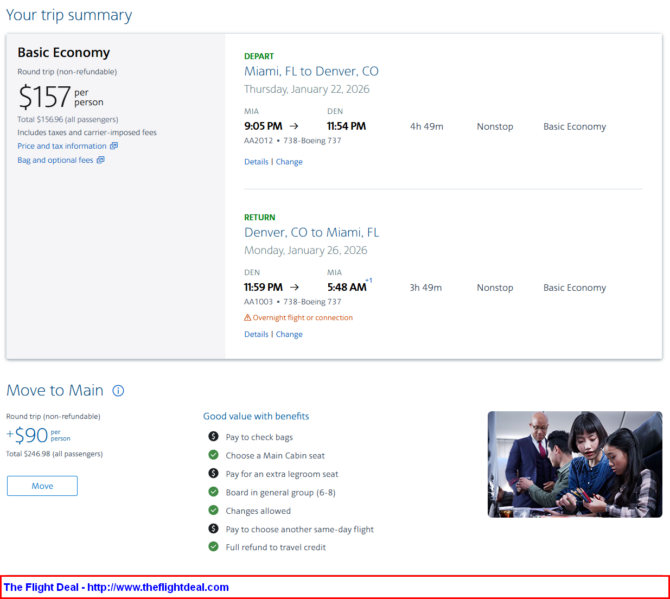This screenshot has width=670, height=599.
Task: Click the external-link icon beside Price and tax information
Action: pos(114,146)
